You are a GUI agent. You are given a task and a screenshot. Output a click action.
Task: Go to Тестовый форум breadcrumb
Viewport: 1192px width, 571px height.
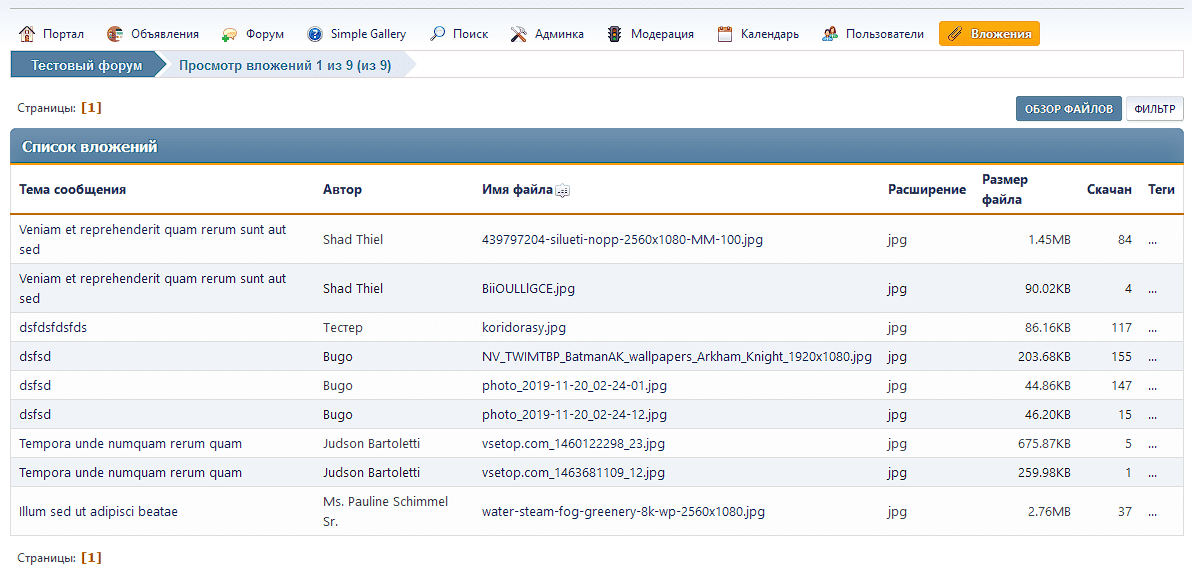tap(86, 66)
